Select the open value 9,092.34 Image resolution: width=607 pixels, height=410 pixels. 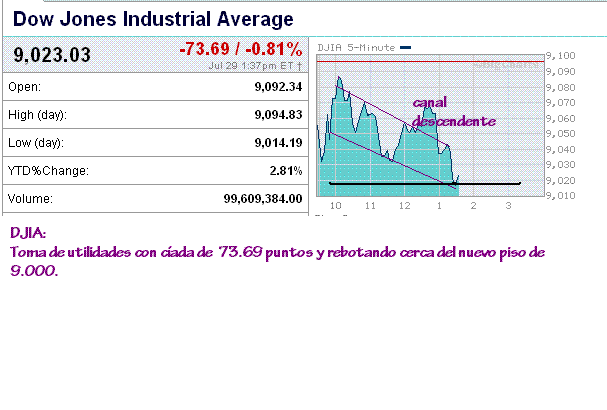click(x=278, y=87)
